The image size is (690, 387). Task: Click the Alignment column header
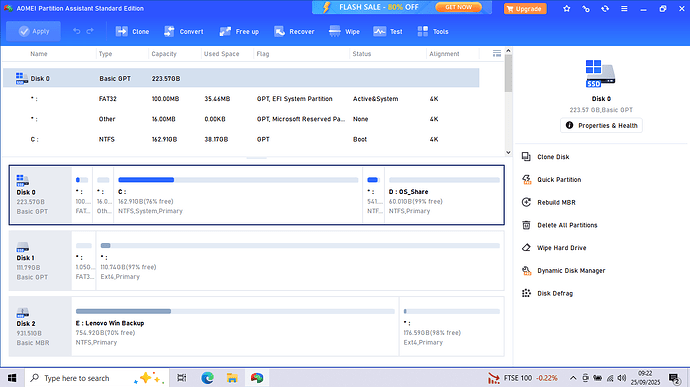coord(444,54)
